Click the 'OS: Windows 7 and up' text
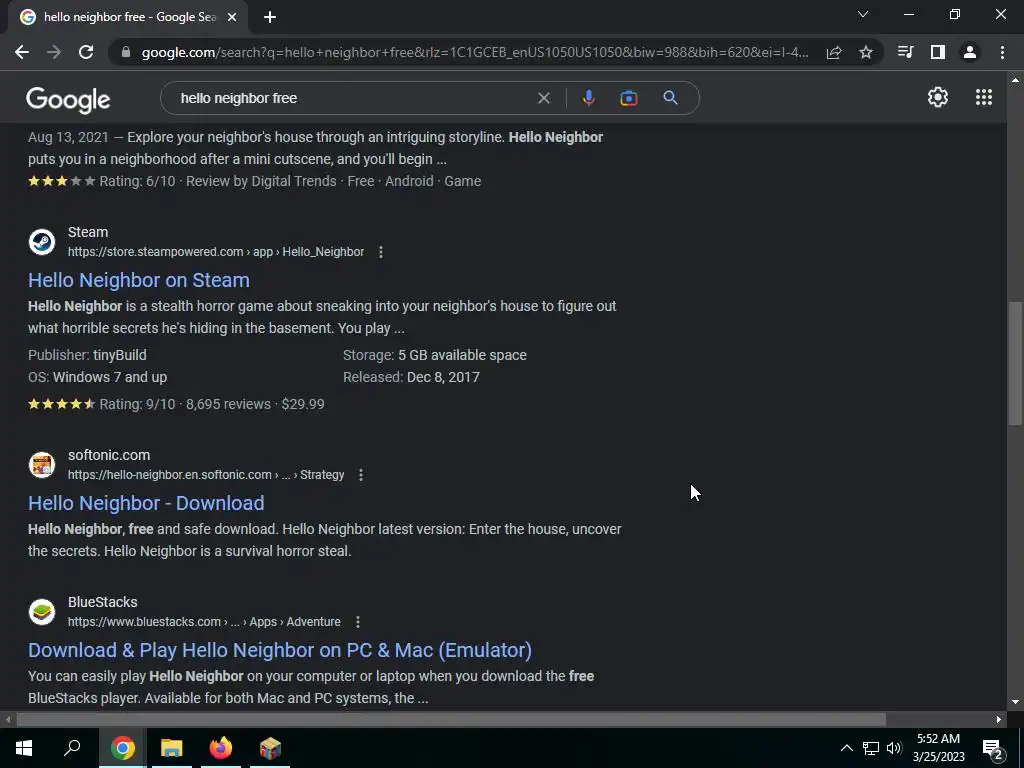The width and height of the screenshot is (1024, 768). click(x=97, y=377)
